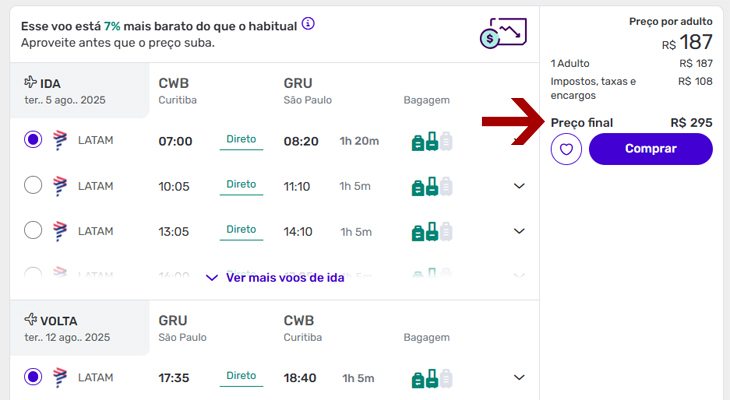This screenshot has width=730, height=400.
Task: Expand details of 10:05 flight
Action: point(519,186)
